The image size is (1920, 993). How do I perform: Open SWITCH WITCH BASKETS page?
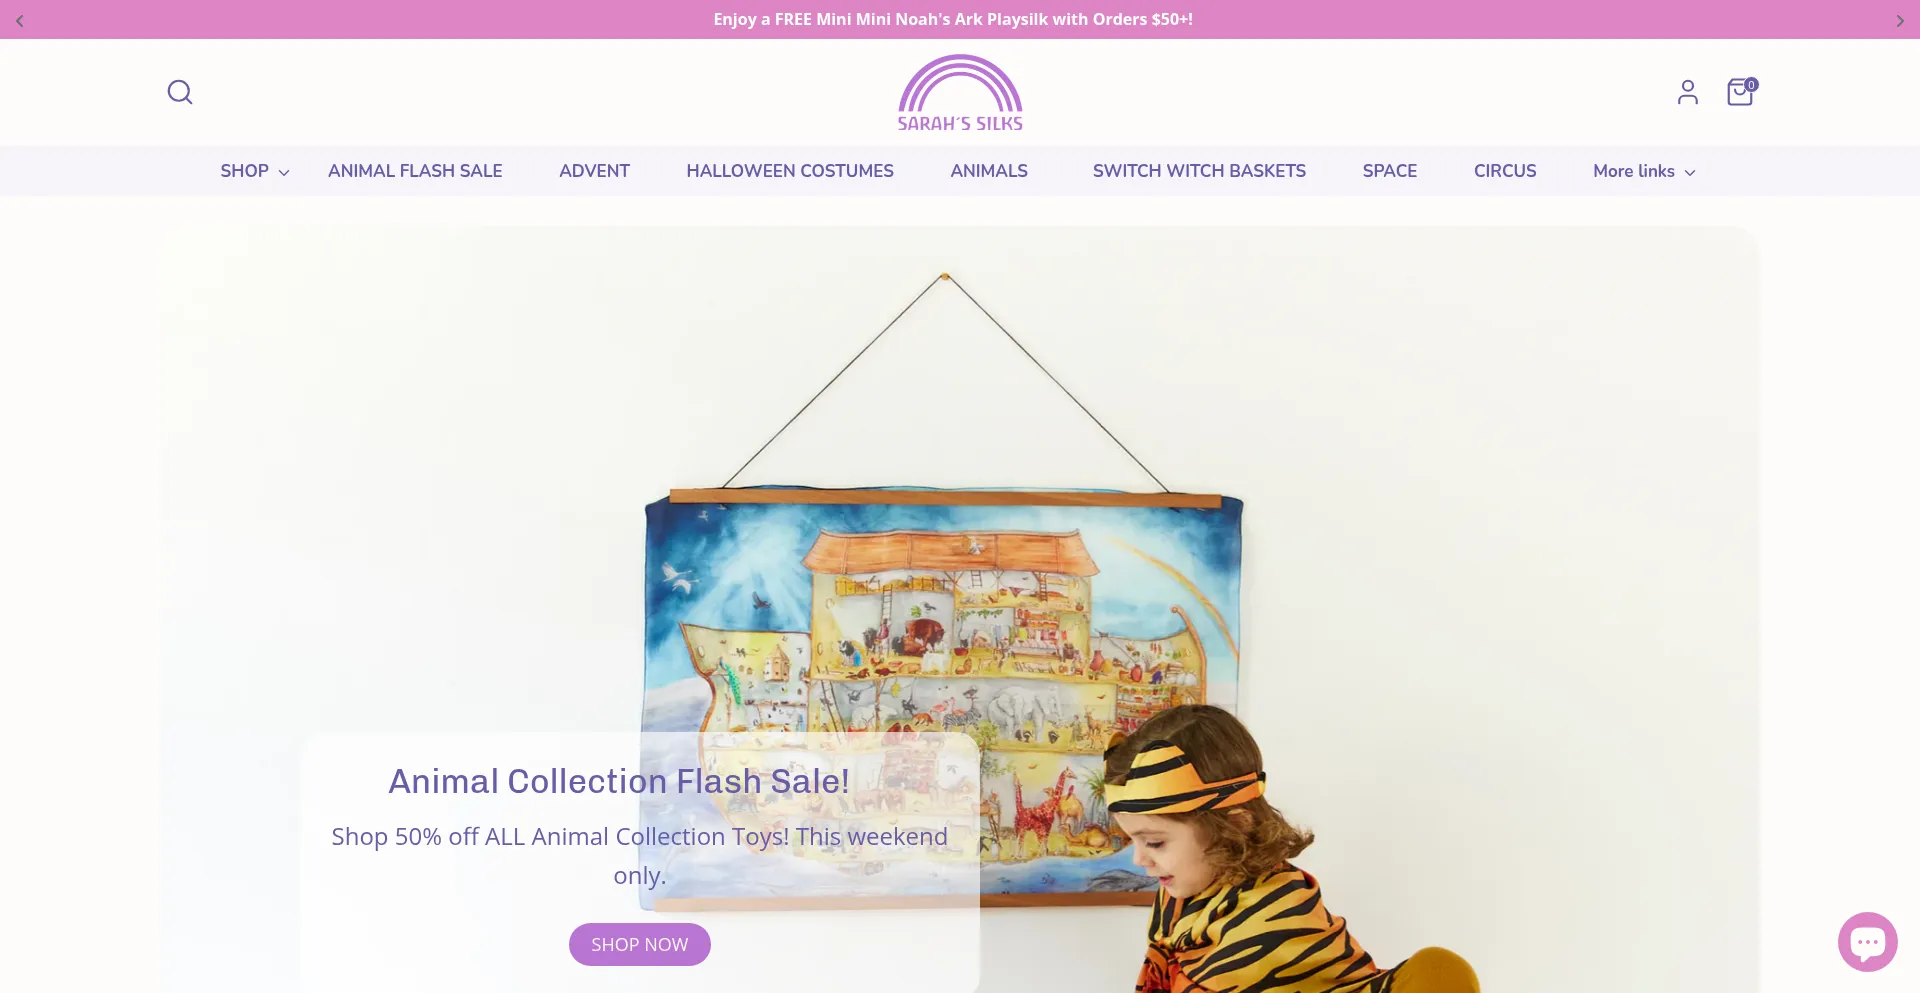[1199, 171]
